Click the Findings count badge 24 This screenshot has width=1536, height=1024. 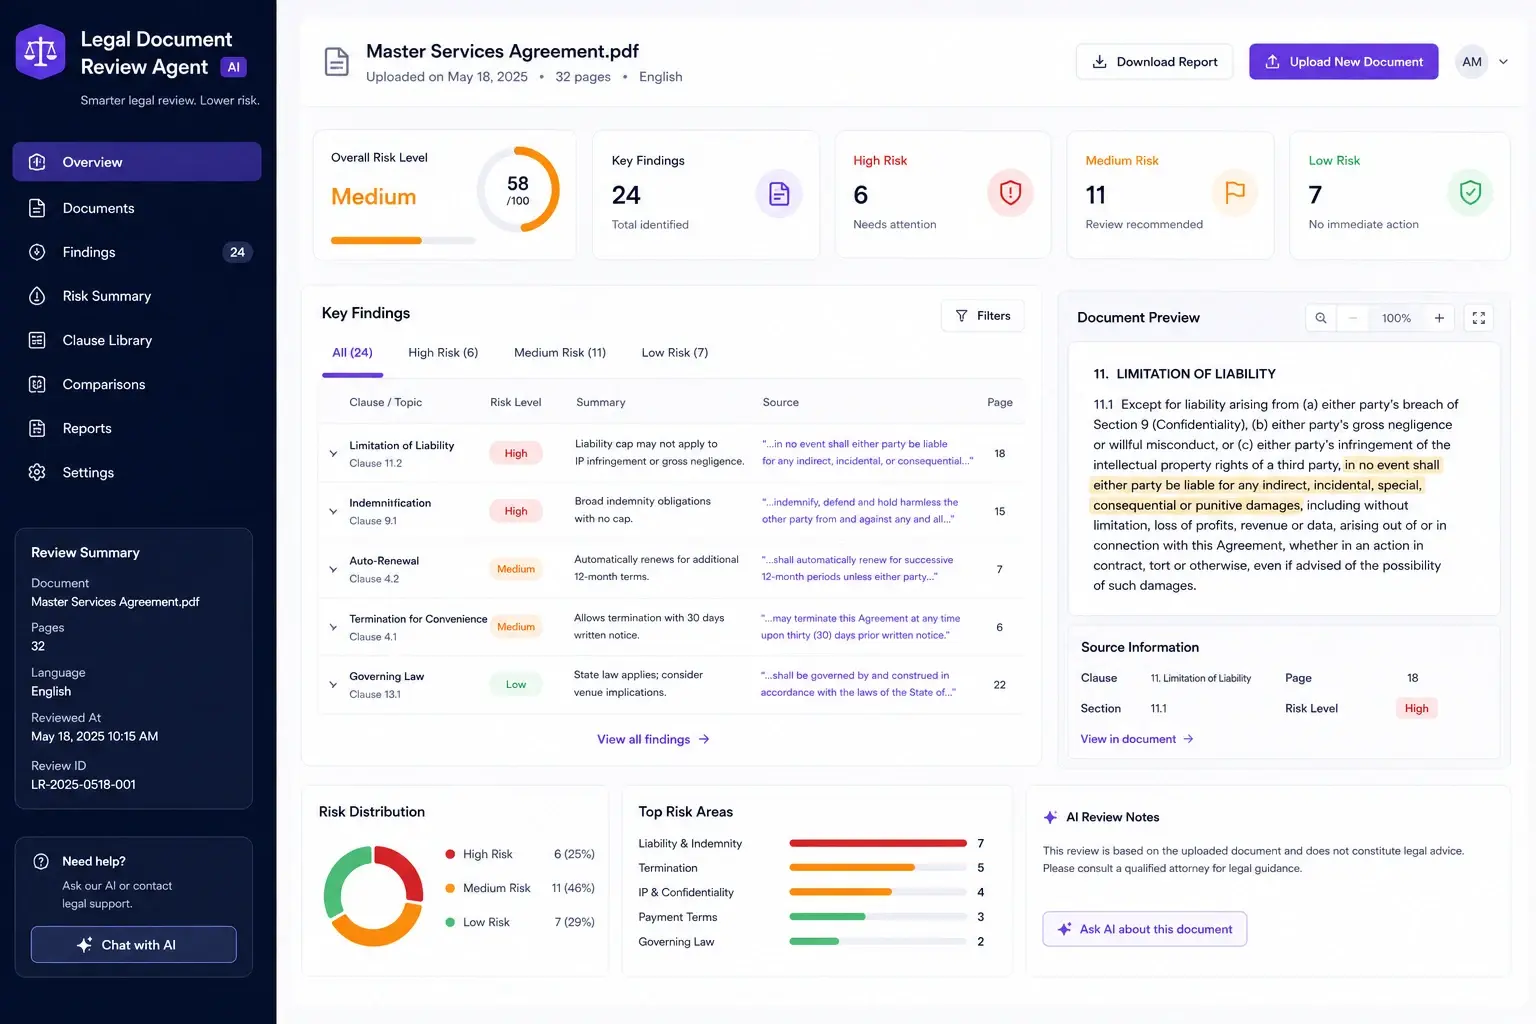[x=237, y=252]
